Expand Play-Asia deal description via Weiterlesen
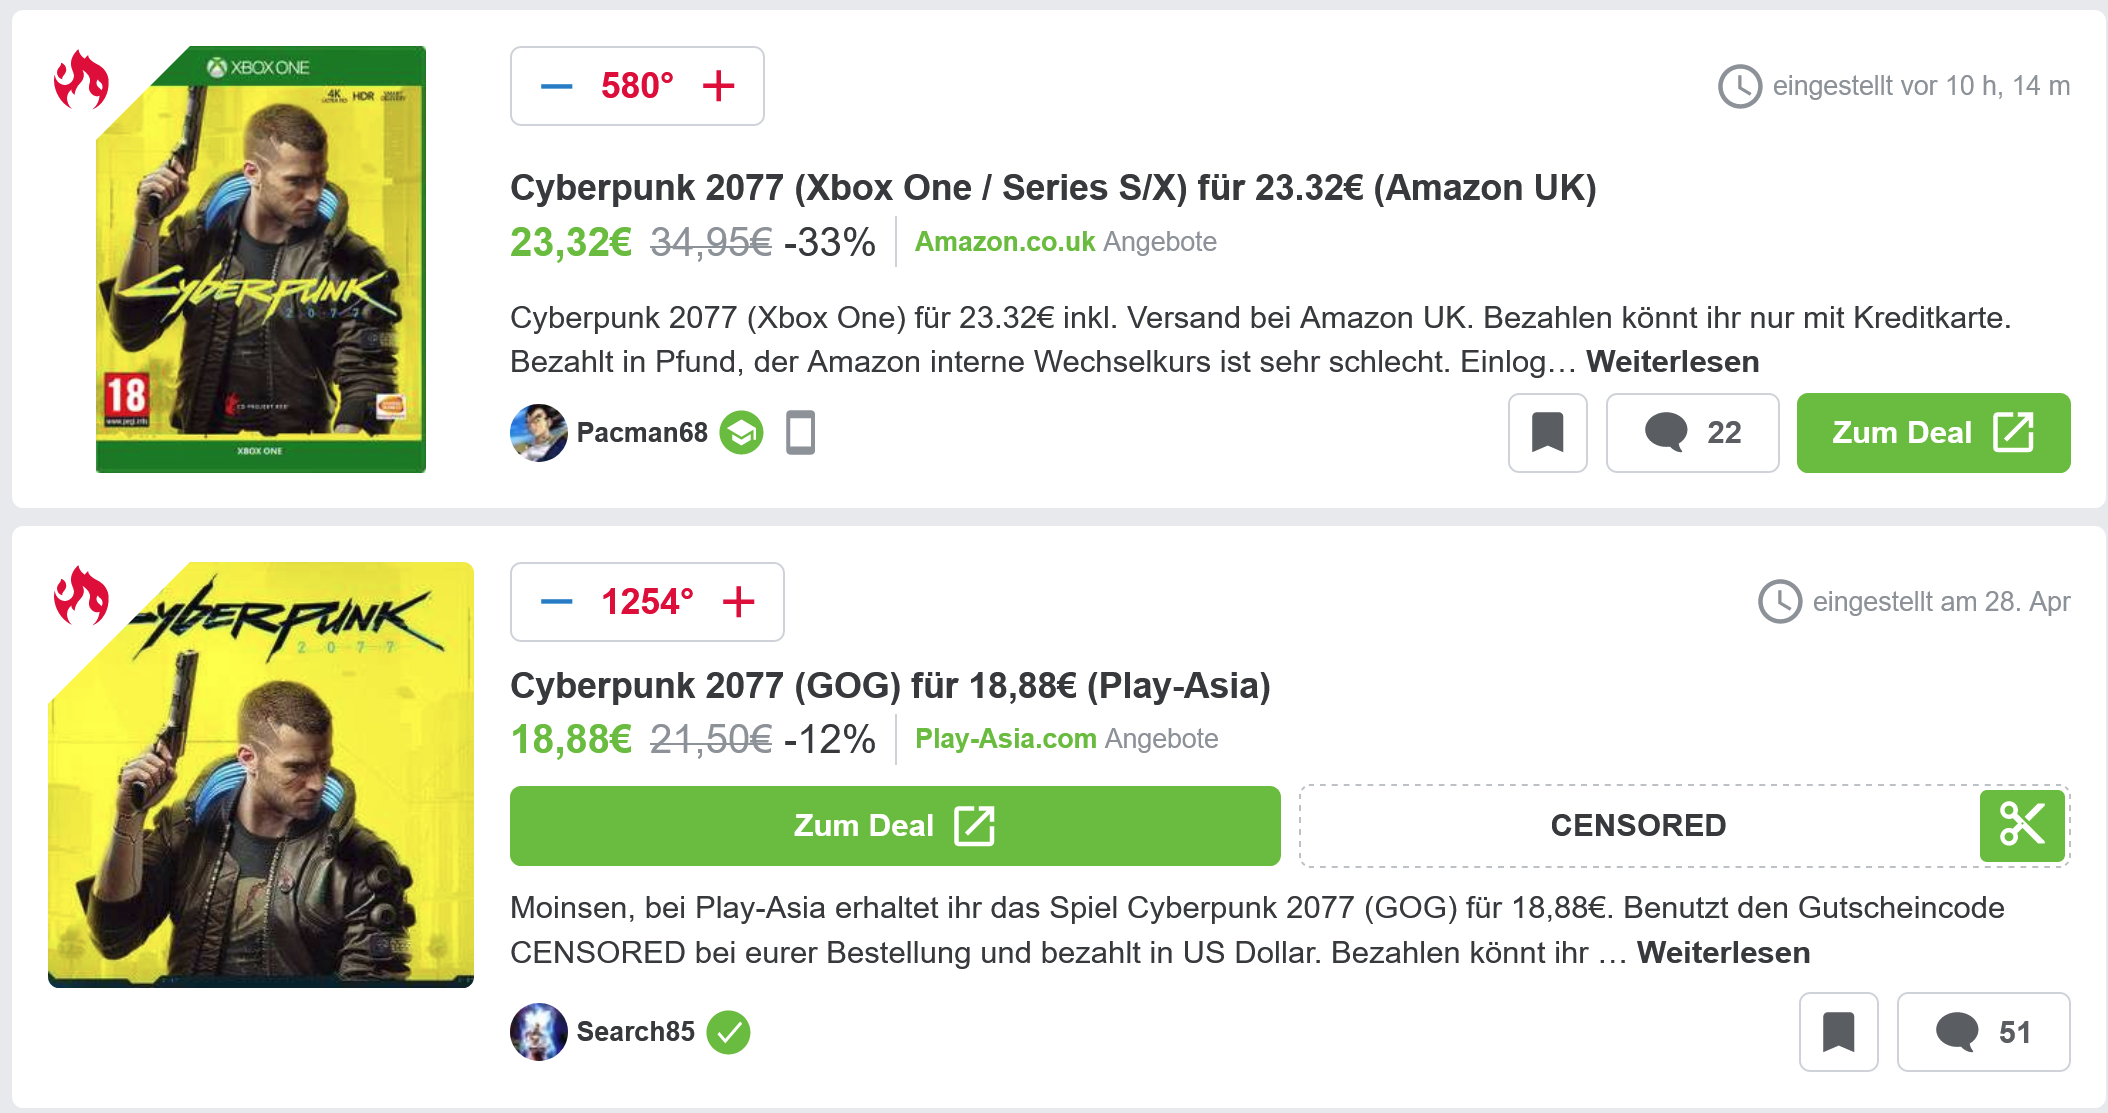The height and width of the screenshot is (1113, 2108). (x=1723, y=953)
